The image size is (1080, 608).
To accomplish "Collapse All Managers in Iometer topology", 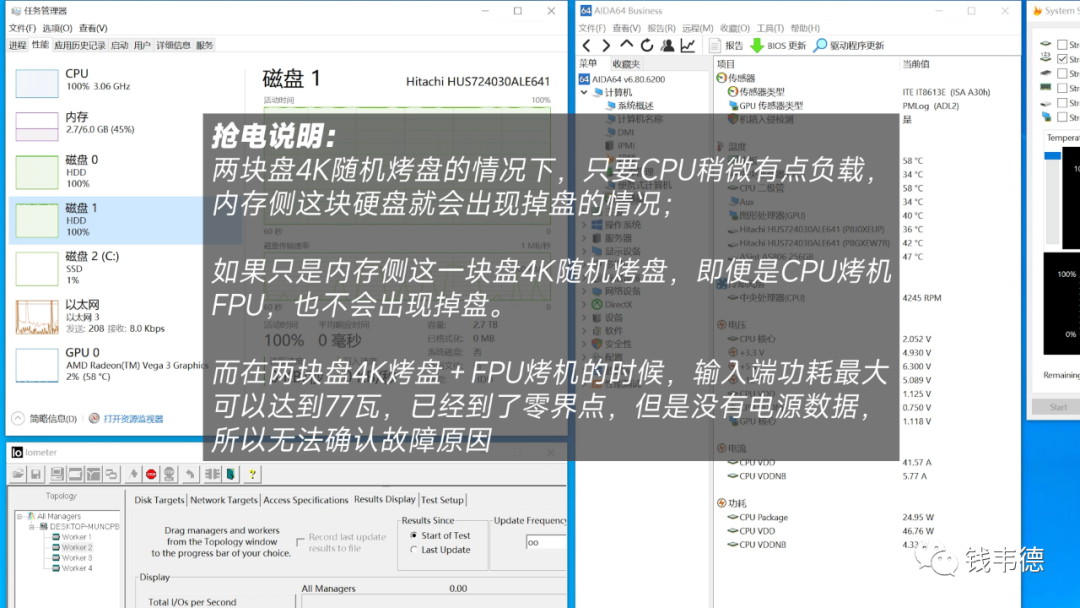I will tap(20, 516).
